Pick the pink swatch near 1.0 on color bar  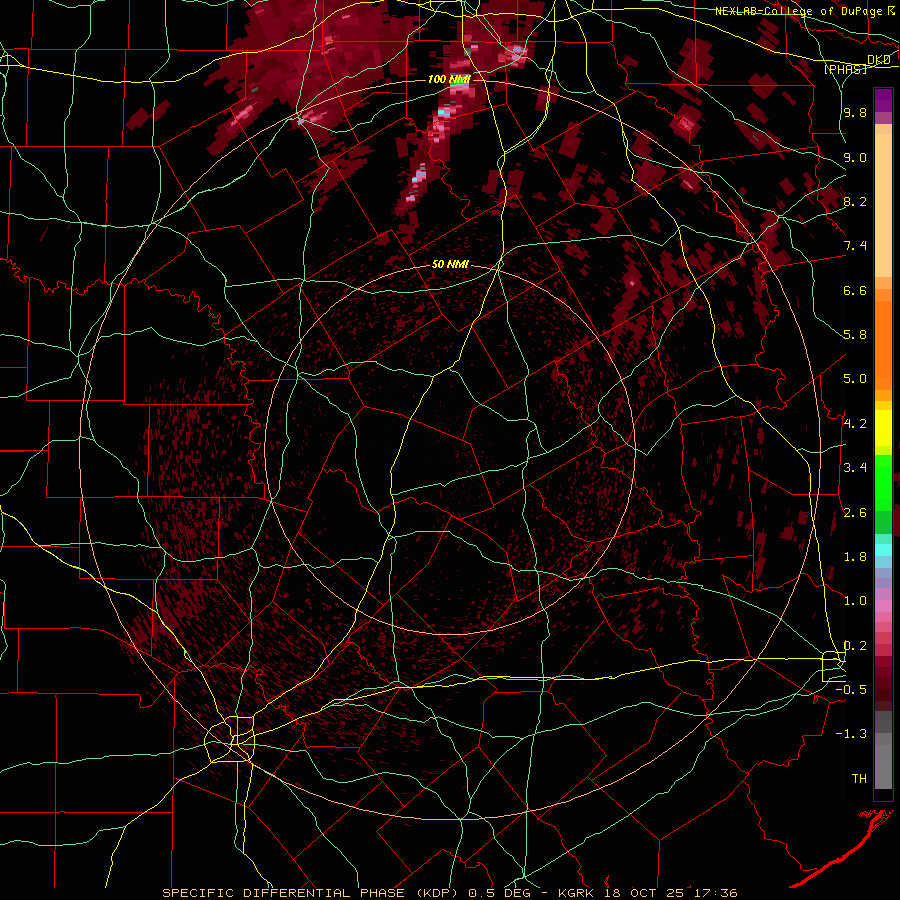pyautogui.click(x=883, y=606)
